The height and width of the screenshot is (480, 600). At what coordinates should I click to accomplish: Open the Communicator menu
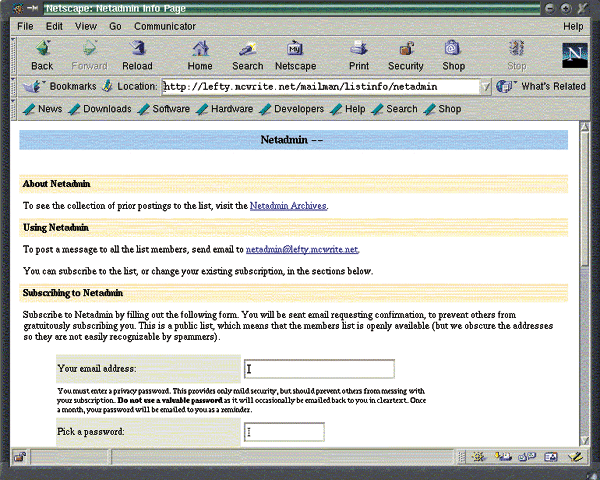(165, 26)
